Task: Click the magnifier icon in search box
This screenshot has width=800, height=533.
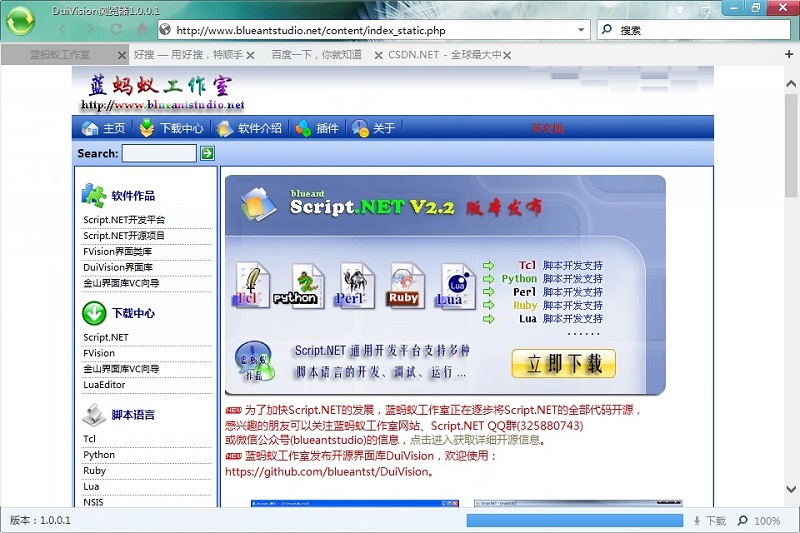Action: pyautogui.click(x=607, y=30)
